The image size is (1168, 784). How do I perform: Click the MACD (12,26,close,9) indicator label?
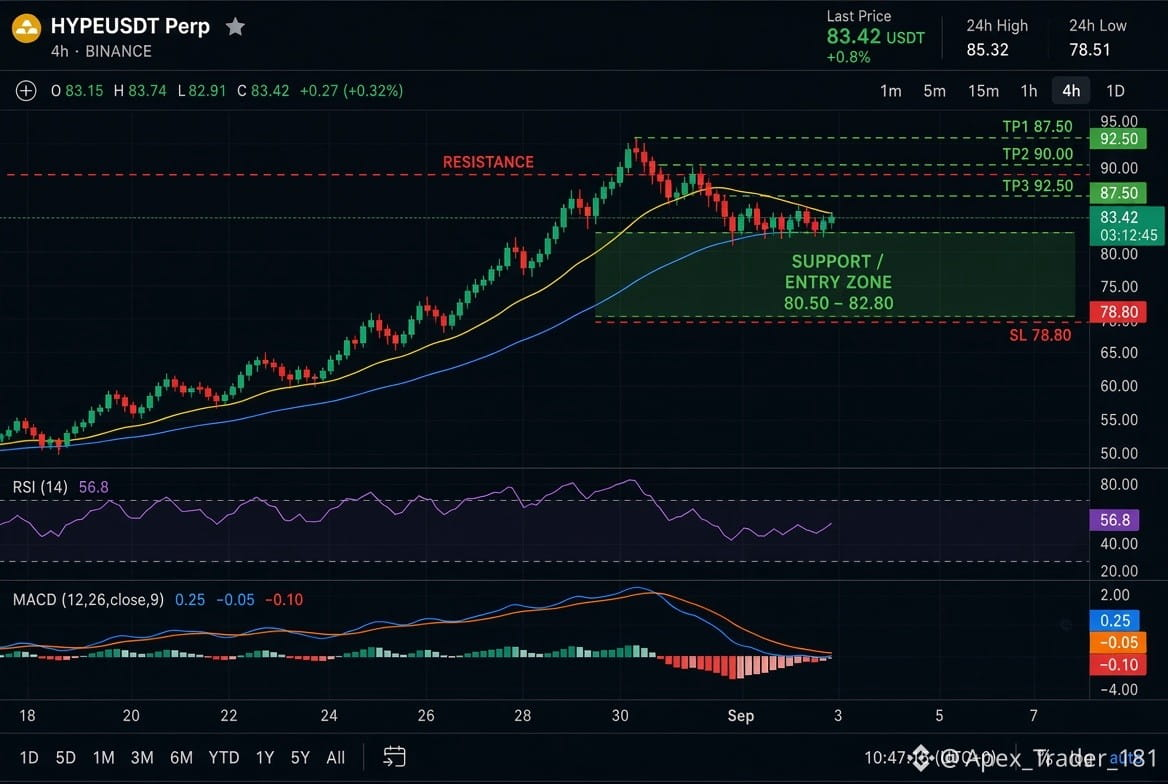coord(88,600)
